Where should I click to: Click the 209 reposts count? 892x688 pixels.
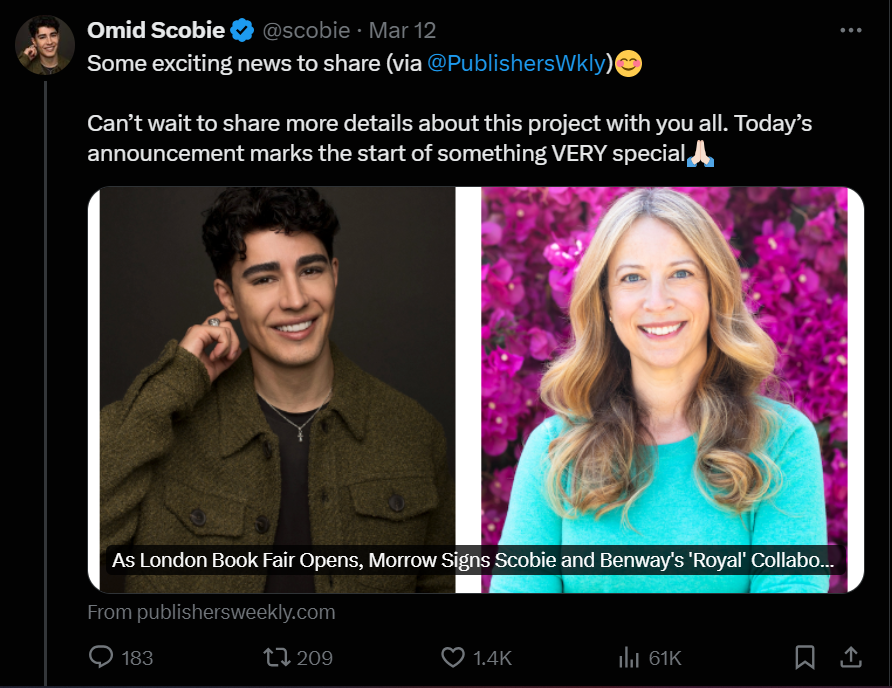coord(315,657)
